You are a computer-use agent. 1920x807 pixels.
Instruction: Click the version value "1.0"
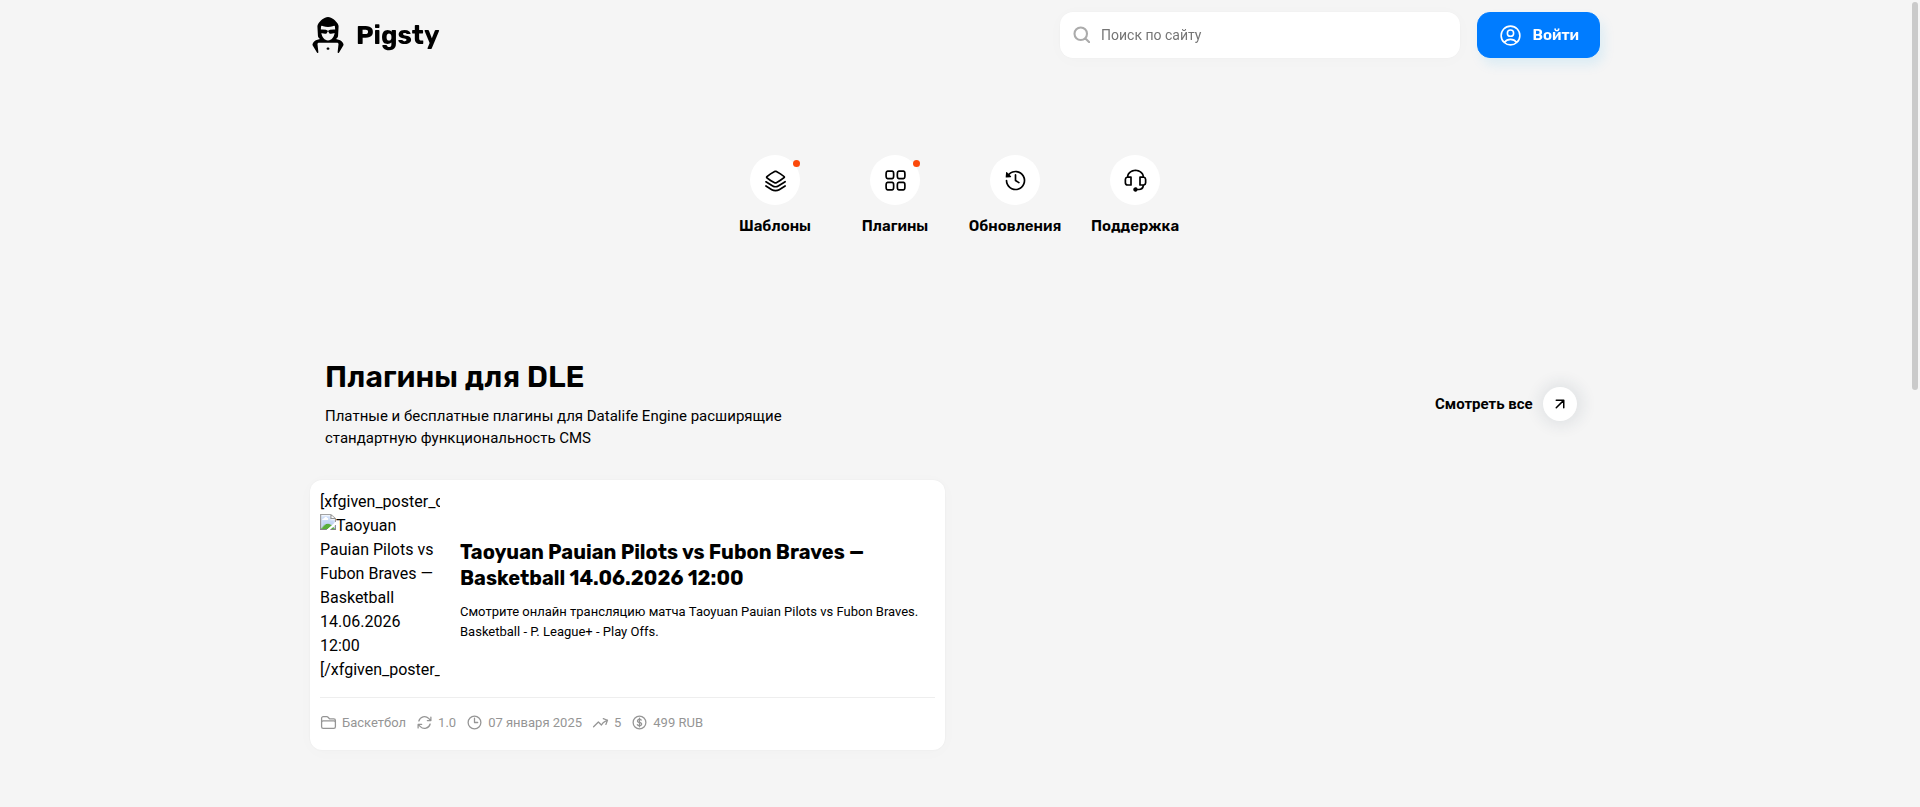pyautogui.click(x=447, y=723)
